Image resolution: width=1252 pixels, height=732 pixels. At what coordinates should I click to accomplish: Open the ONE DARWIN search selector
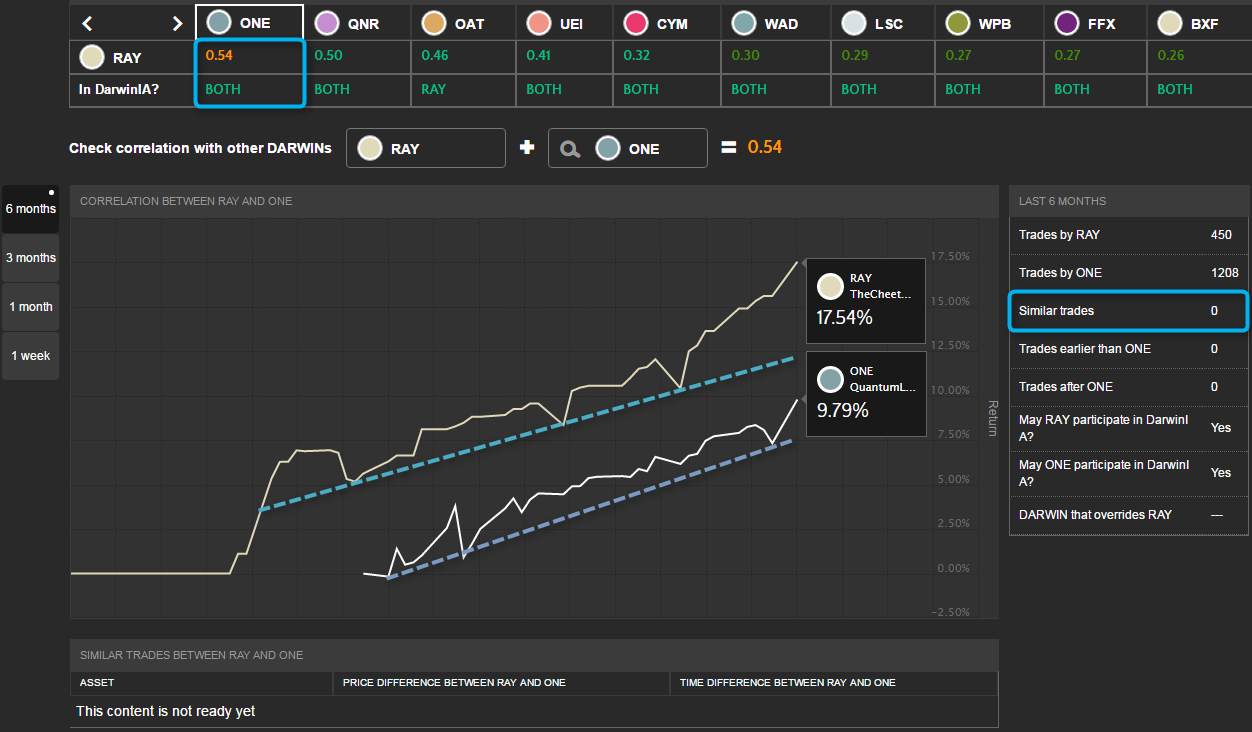(628, 148)
